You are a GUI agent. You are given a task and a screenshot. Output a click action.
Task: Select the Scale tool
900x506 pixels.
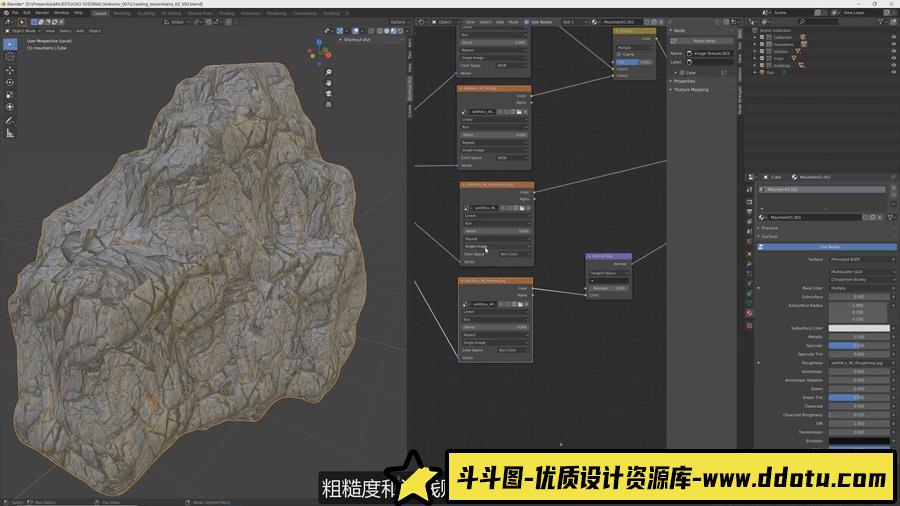pyautogui.click(x=10, y=95)
